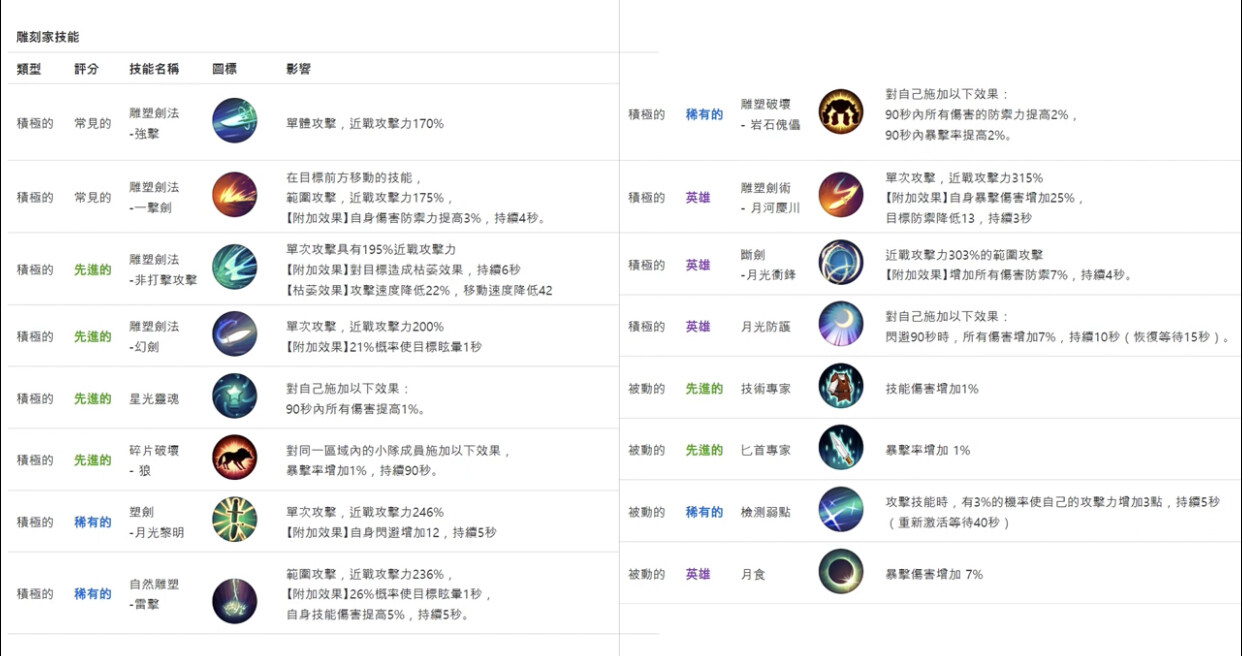Select the 雷擊 lightning skill icon
The image size is (1242, 656).
click(234, 600)
